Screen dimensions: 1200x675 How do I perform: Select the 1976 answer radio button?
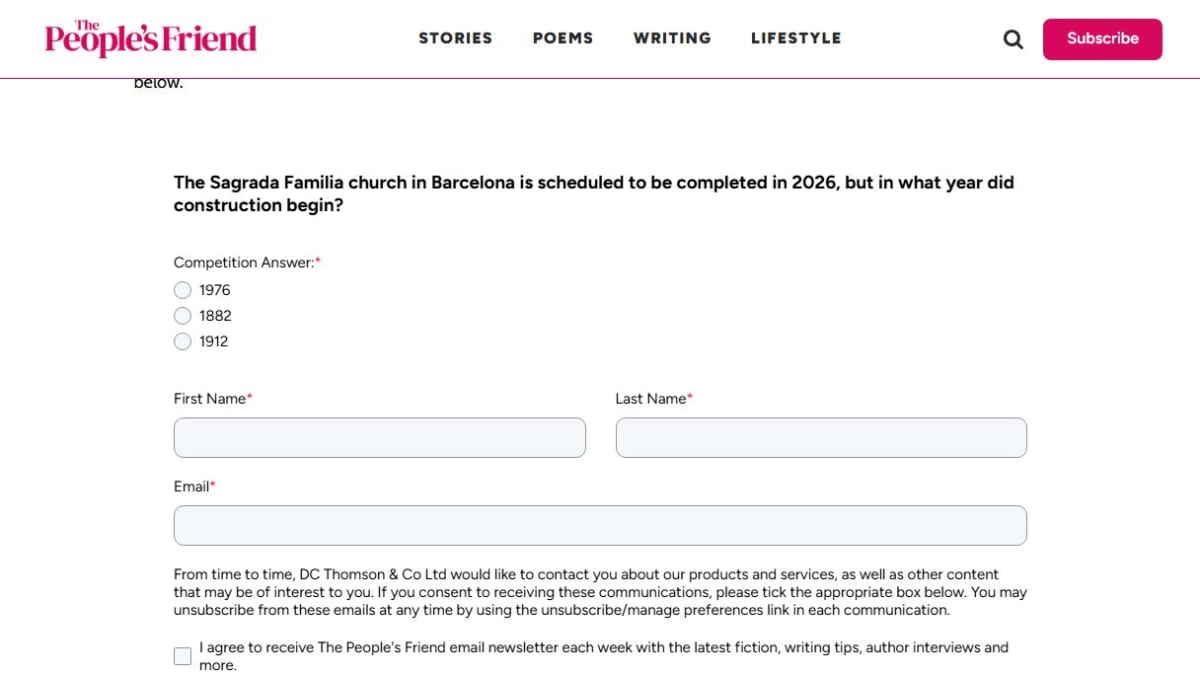point(182,290)
